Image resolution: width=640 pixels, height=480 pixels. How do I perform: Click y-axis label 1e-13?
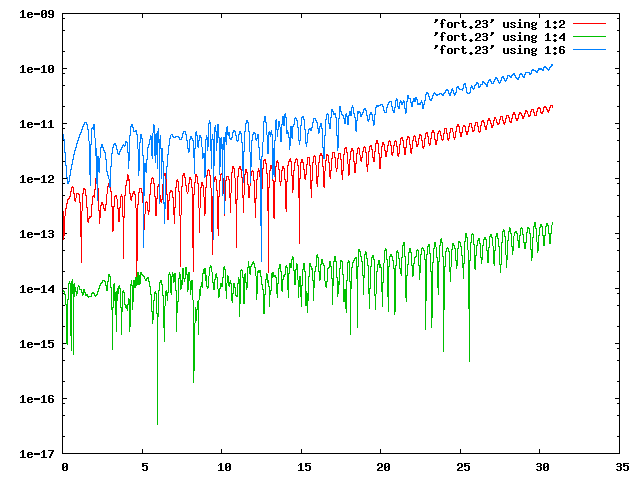(37, 234)
